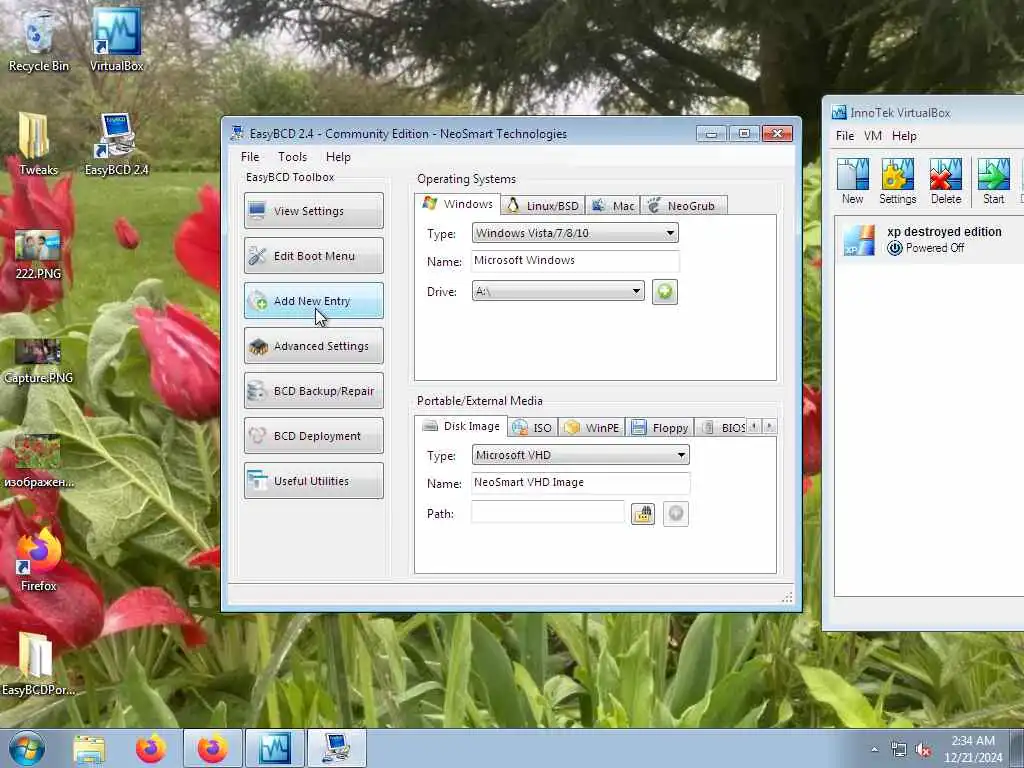Image resolution: width=1024 pixels, height=768 pixels.
Task: Click the Microsoft Windows name field
Action: point(575,261)
